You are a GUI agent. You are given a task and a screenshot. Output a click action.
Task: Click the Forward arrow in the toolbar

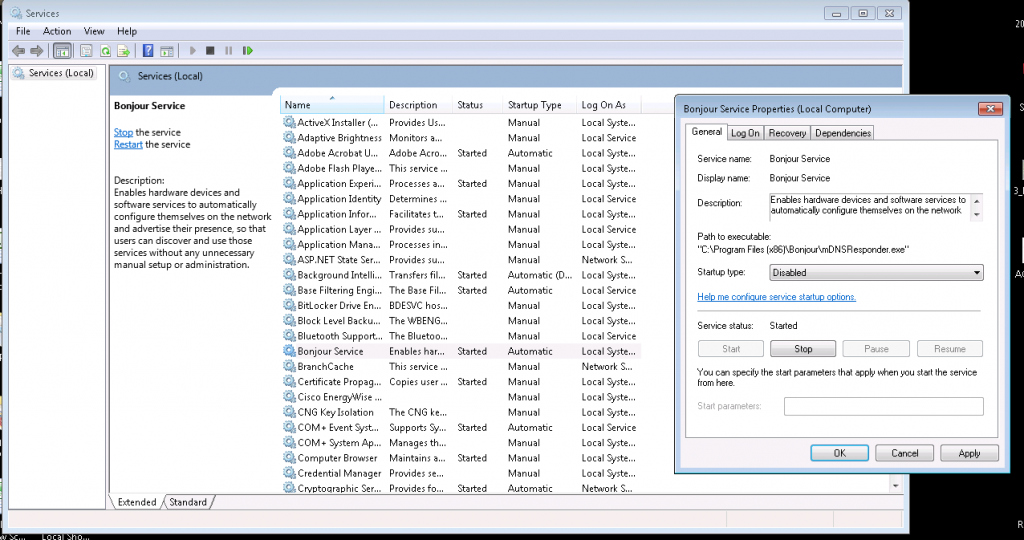[37, 51]
